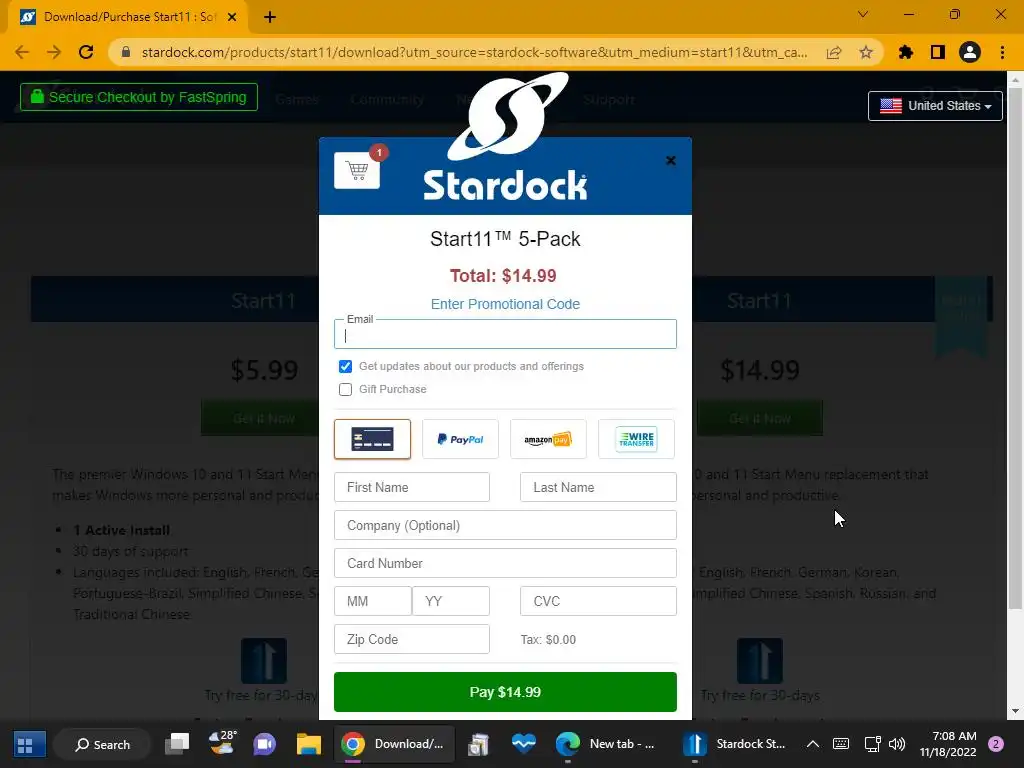This screenshot has height=768, width=1024.
Task: Click Enter Promotional Code link
Action: tap(505, 304)
